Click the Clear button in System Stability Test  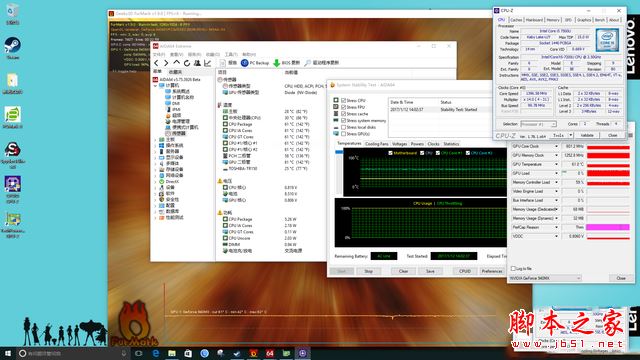403,271
